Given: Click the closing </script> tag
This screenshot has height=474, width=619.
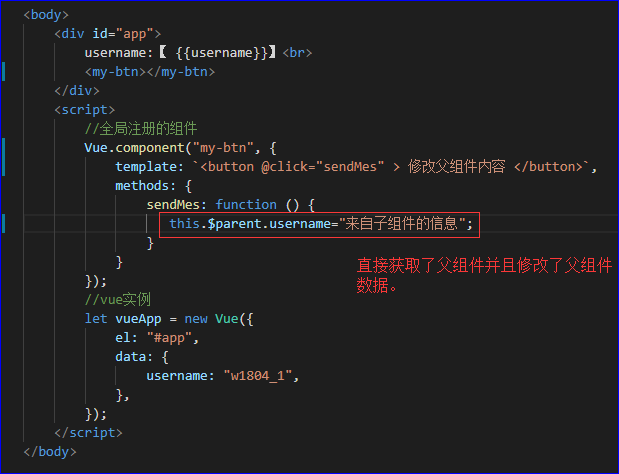Looking at the screenshot, I should coord(88,433).
